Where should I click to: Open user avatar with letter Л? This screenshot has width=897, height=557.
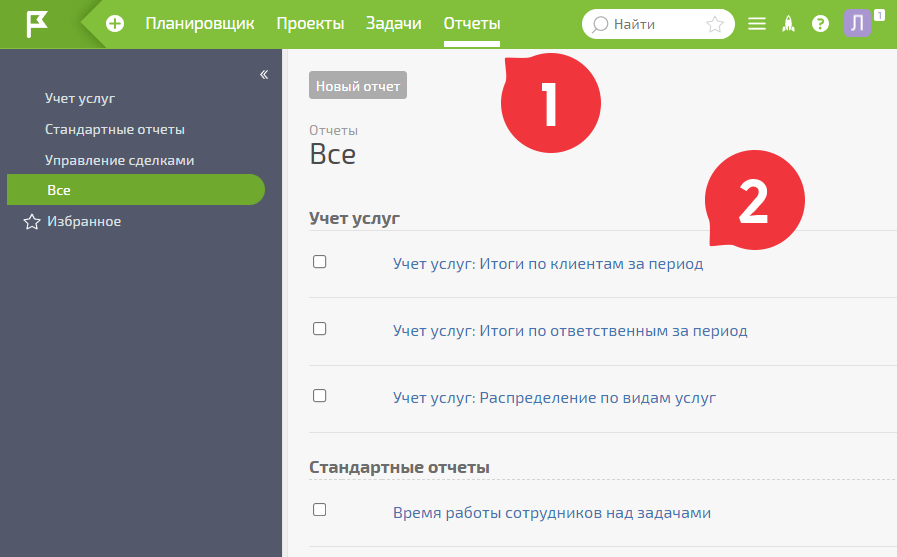click(857, 24)
